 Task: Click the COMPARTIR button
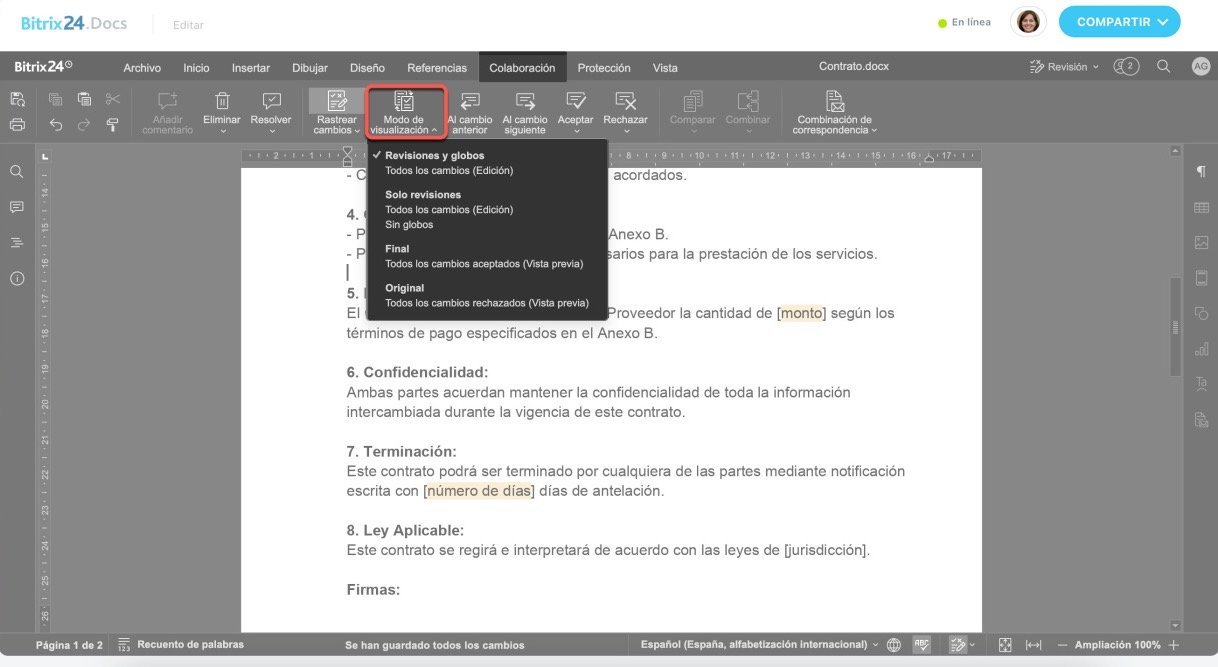(x=1119, y=22)
